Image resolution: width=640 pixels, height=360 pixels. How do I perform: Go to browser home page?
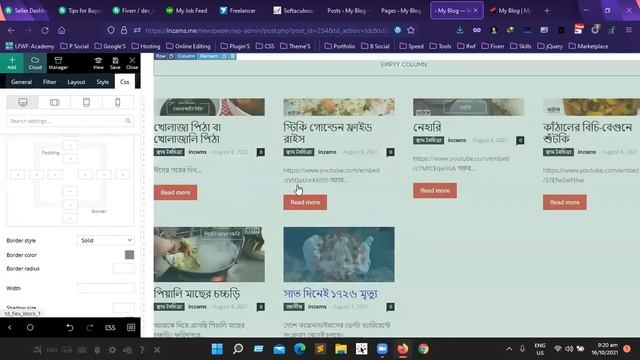pos(61,30)
